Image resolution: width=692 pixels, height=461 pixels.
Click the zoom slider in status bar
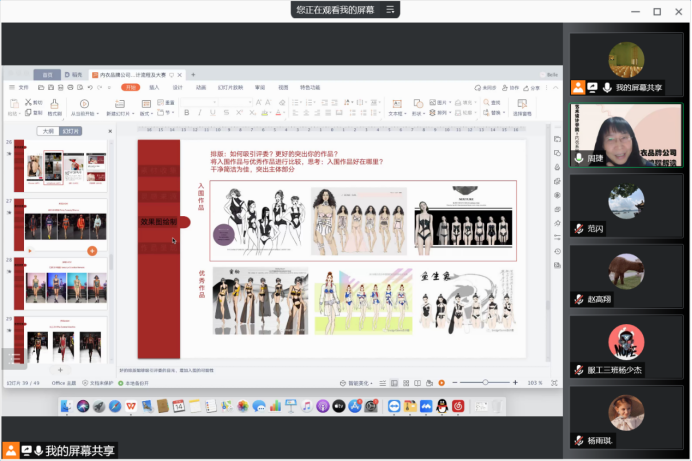tap(487, 383)
